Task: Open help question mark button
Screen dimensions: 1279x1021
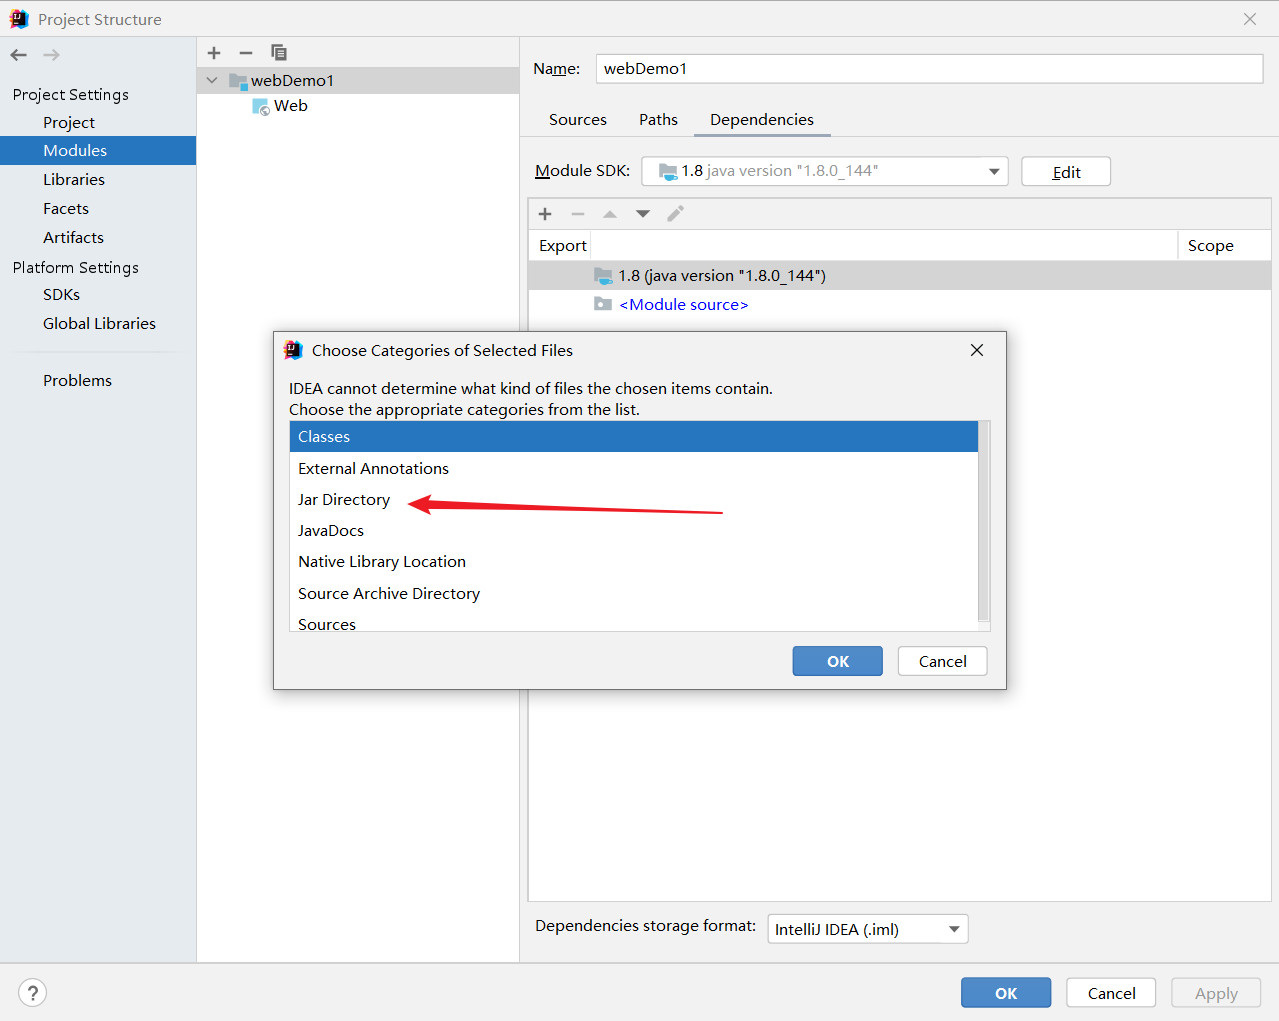Action: [x=33, y=993]
